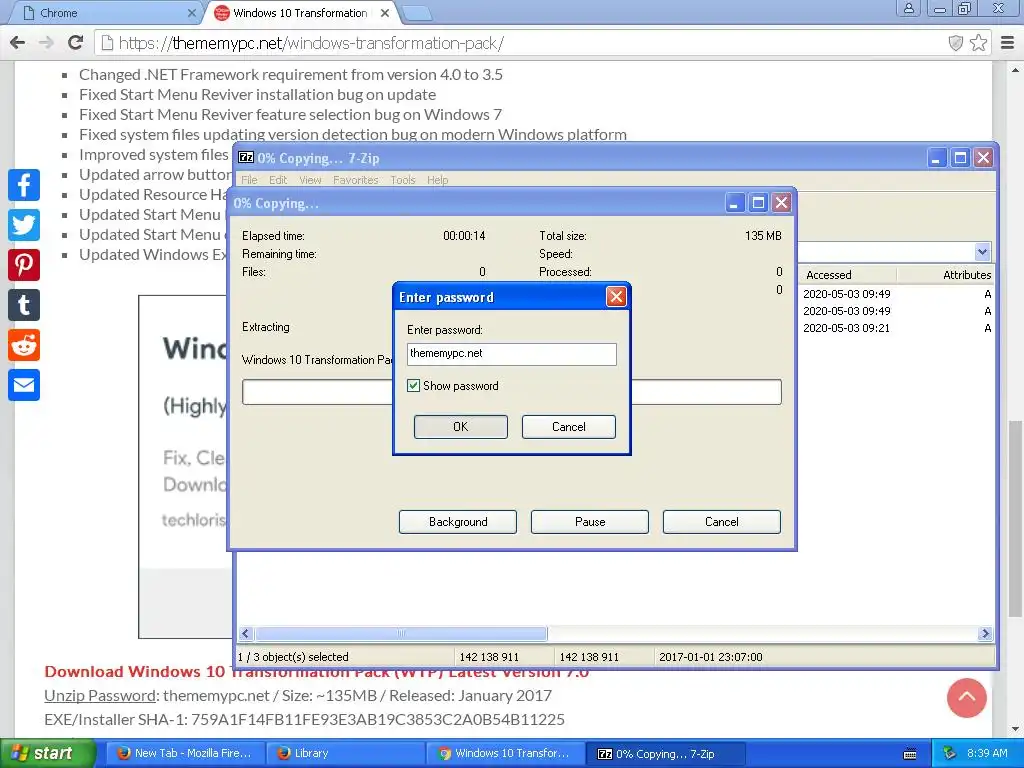
Task: Open 7-Zip Tools menu
Action: click(x=403, y=180)
